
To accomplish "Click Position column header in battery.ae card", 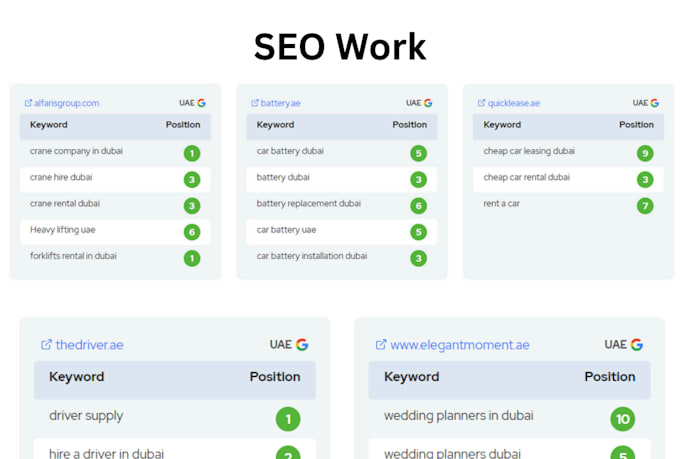I will (410, 125).
